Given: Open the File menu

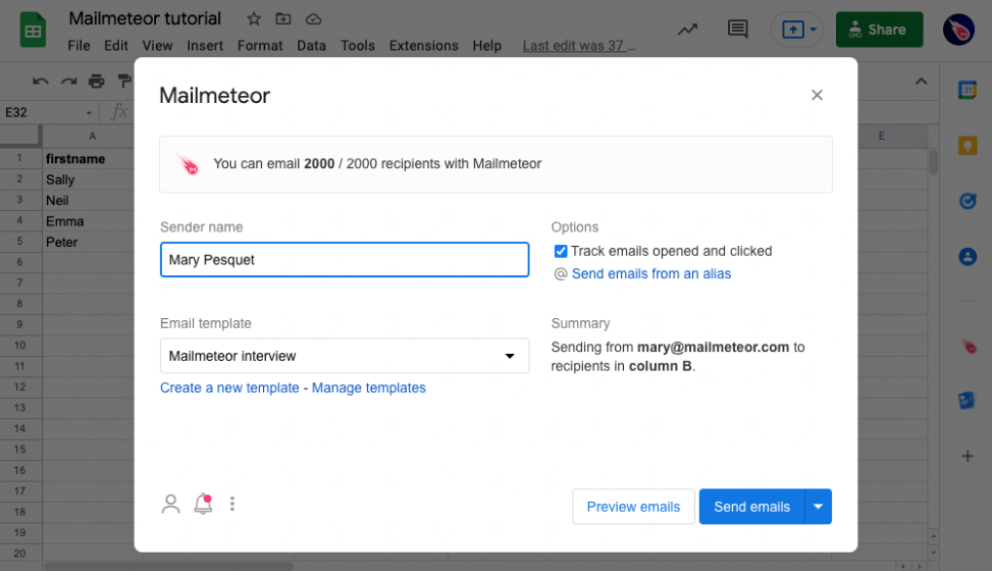Looking at the screenshot, I should [78, 46].
